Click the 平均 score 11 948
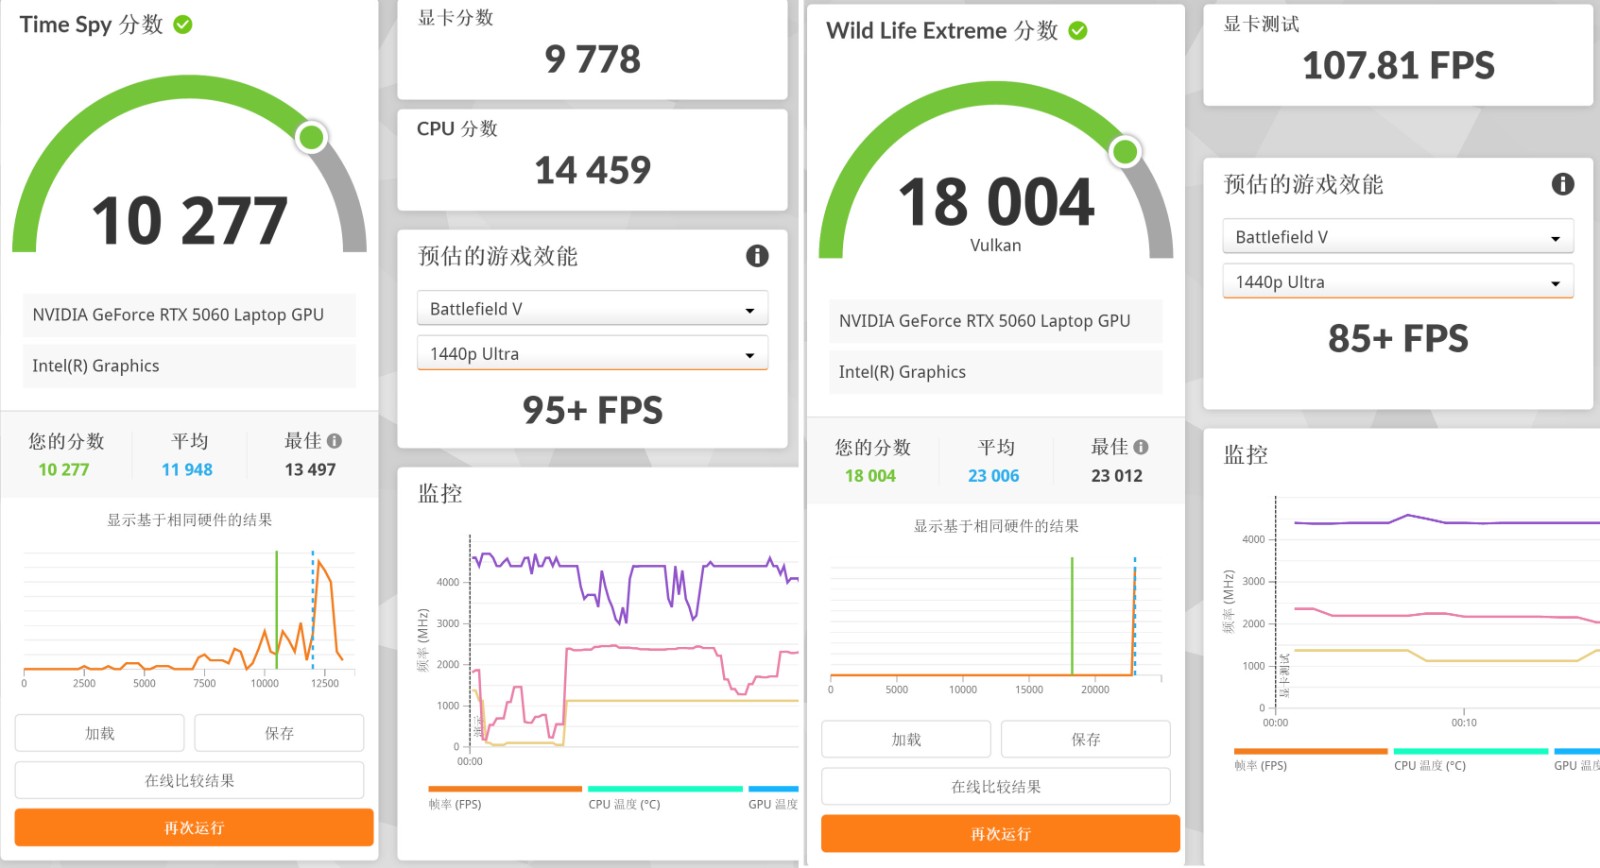This screenshot has width=1600, height=868. click(187, 470)
